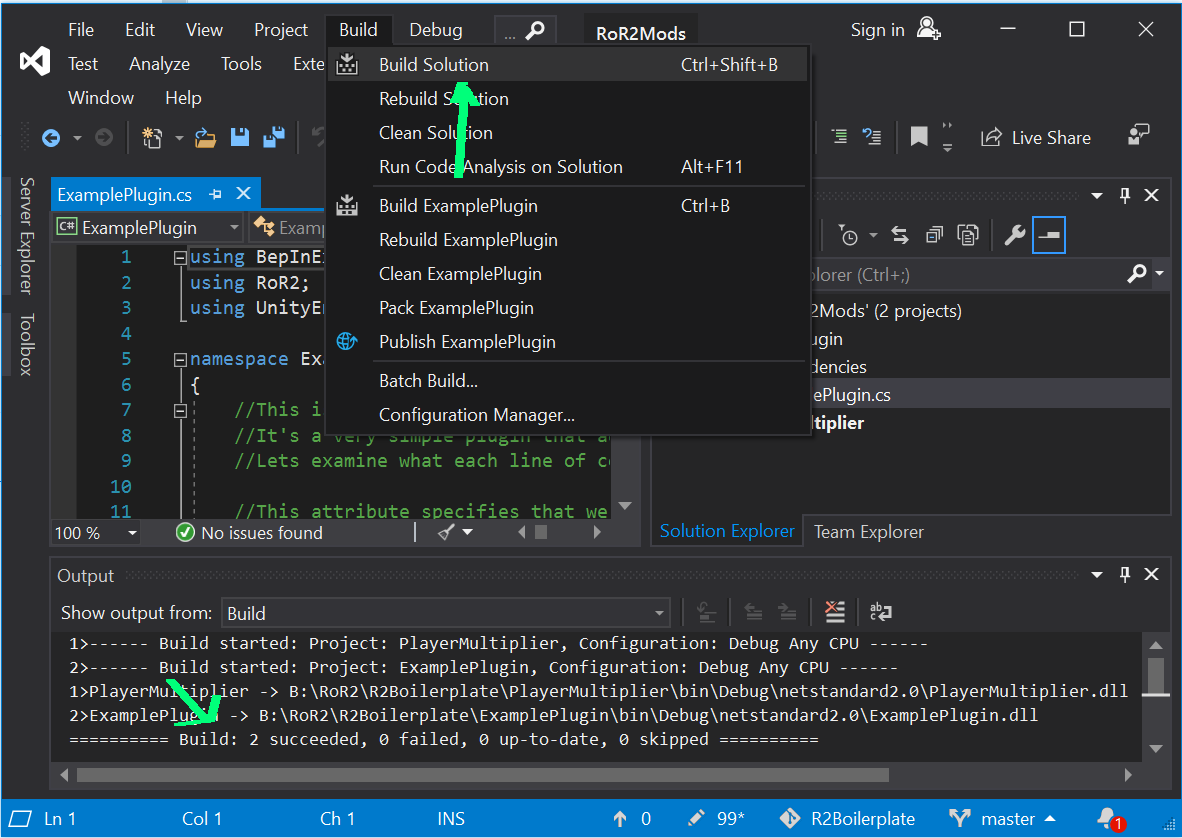Click the No issues found indicator
Image resolution: width=1182 pixels, height=838 pixels.
pyautogui.click(x=249, y=533)
